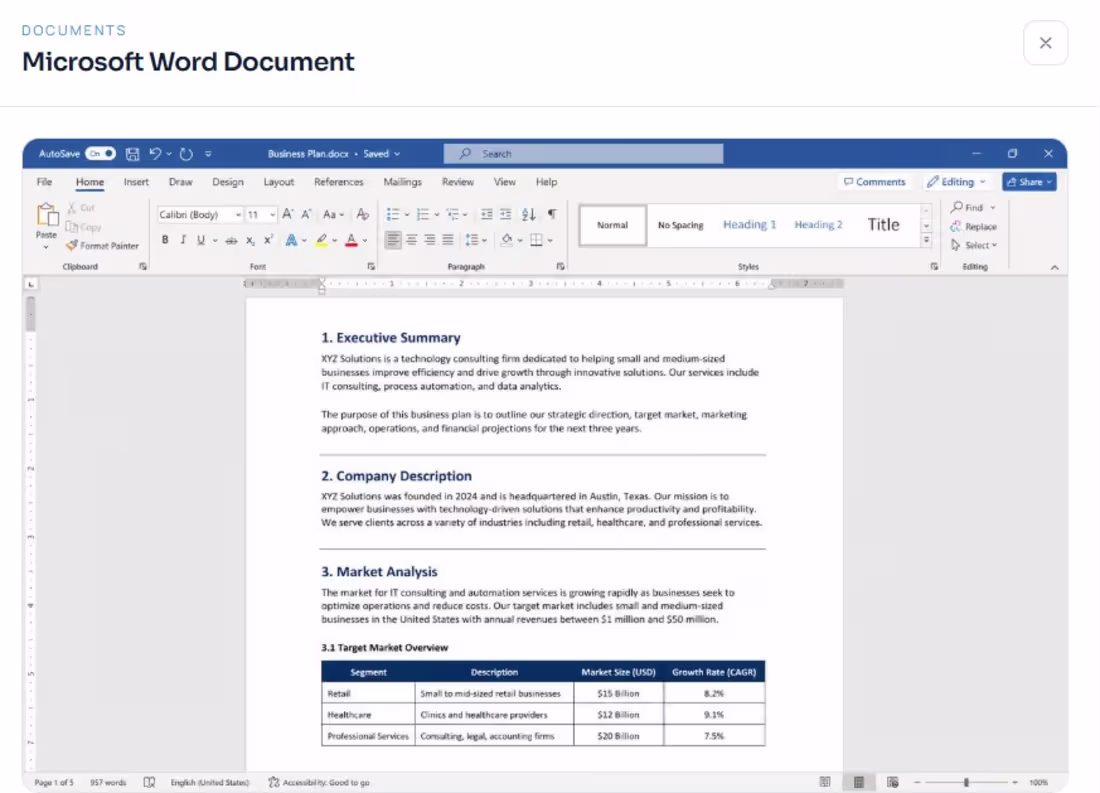
Task: Switch to Web Layout view in status bar
Action: [x=892, y=782]
